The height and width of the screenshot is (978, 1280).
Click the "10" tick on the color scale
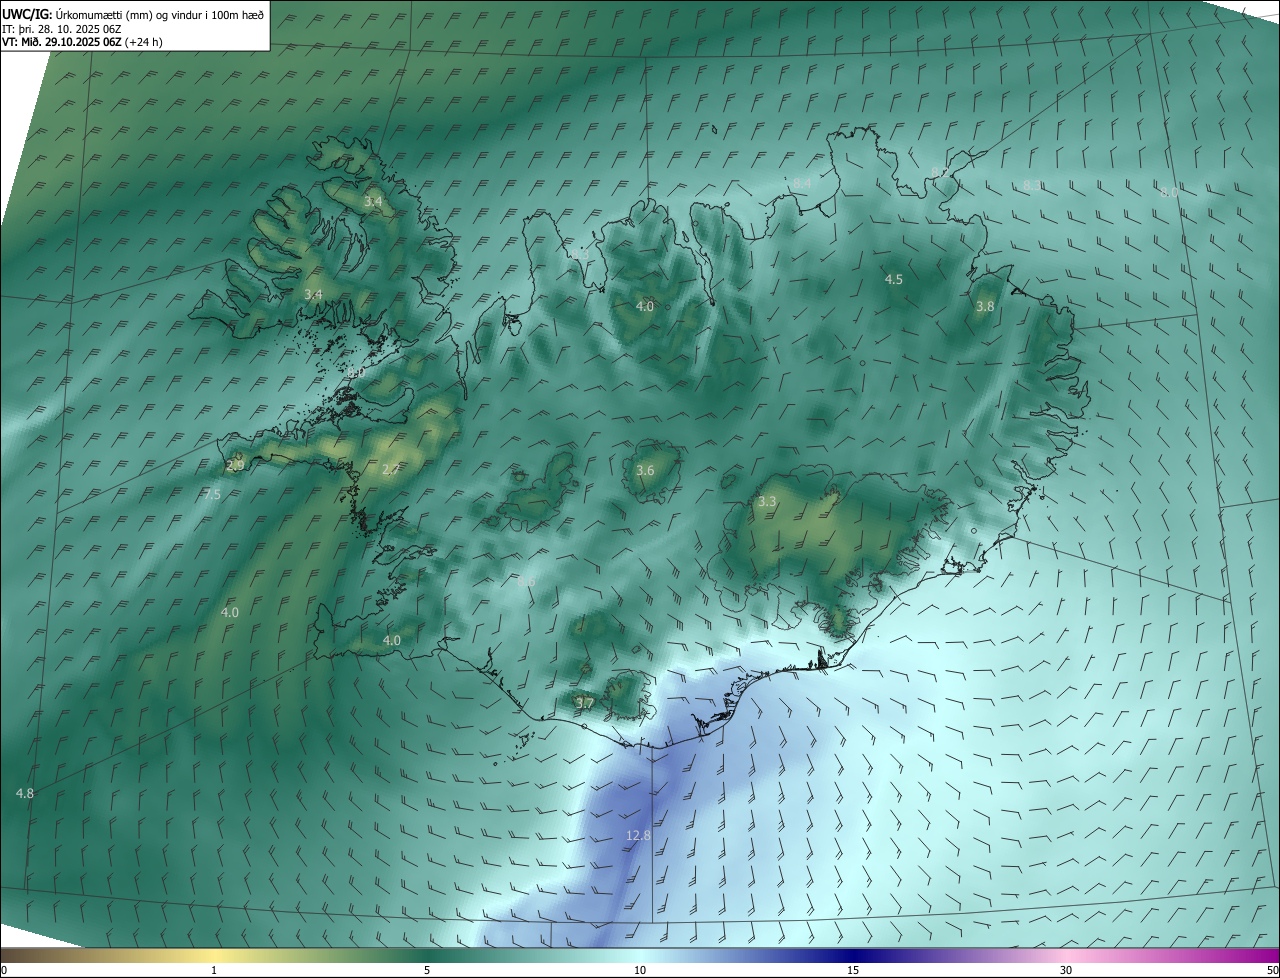coord(640,970)
